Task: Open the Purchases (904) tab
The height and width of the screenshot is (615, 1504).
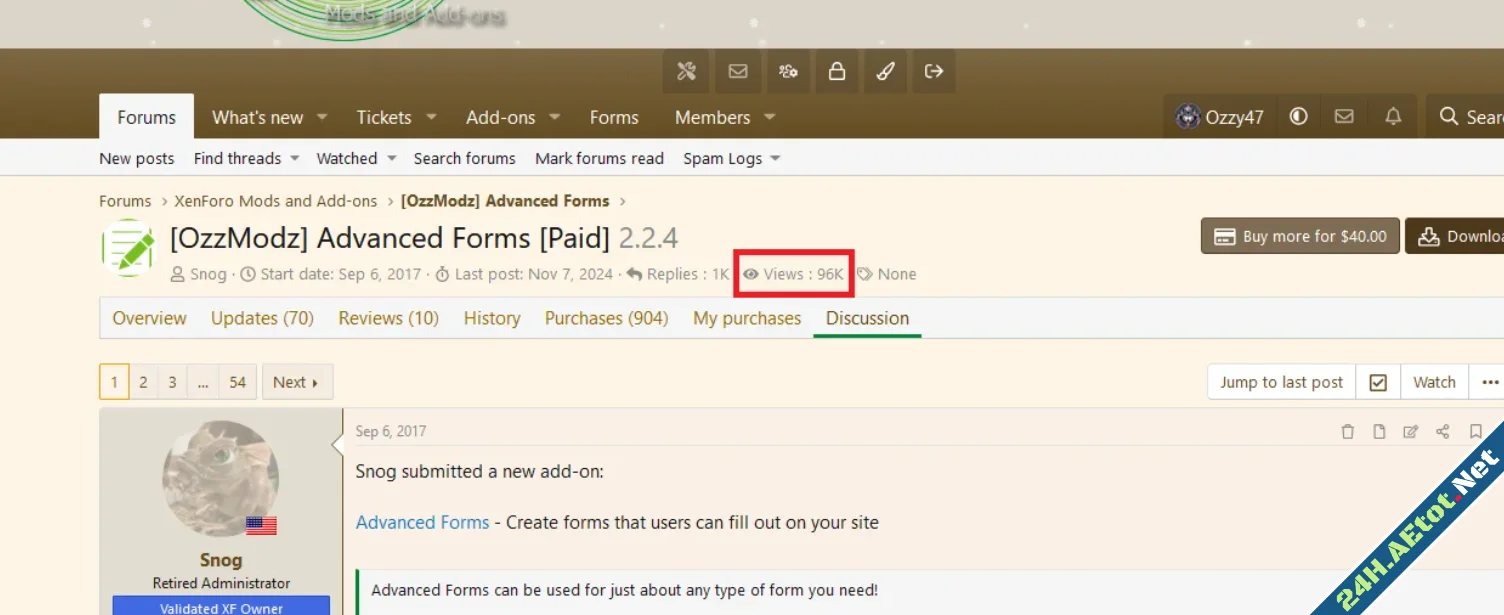Action: tap(606, 318)
